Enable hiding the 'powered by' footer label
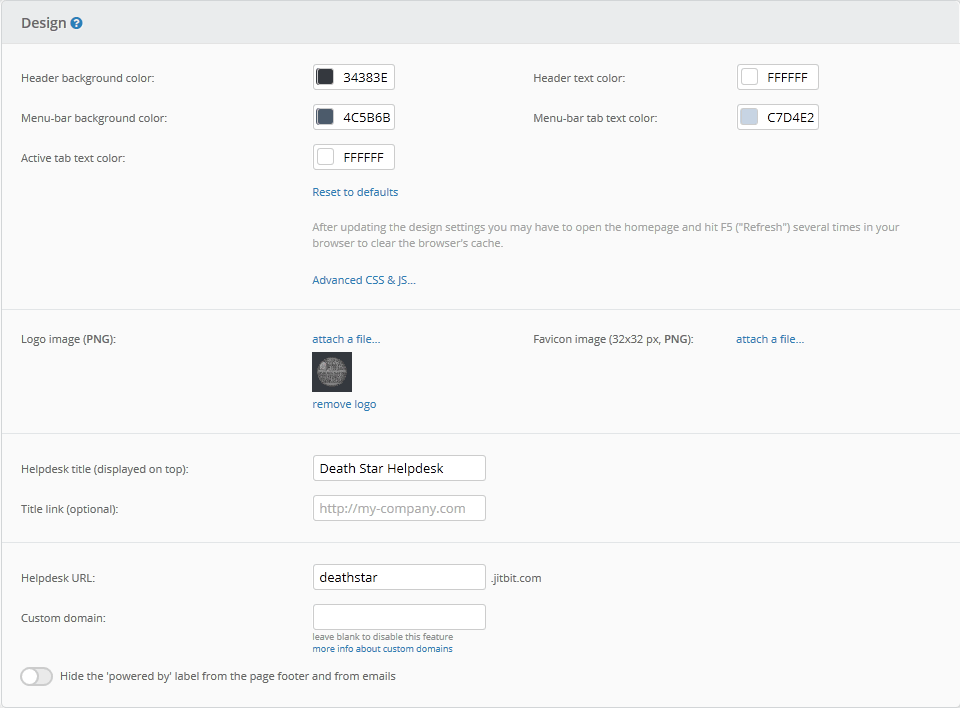This screenshot has width=960, height=708. pos(36,676)
